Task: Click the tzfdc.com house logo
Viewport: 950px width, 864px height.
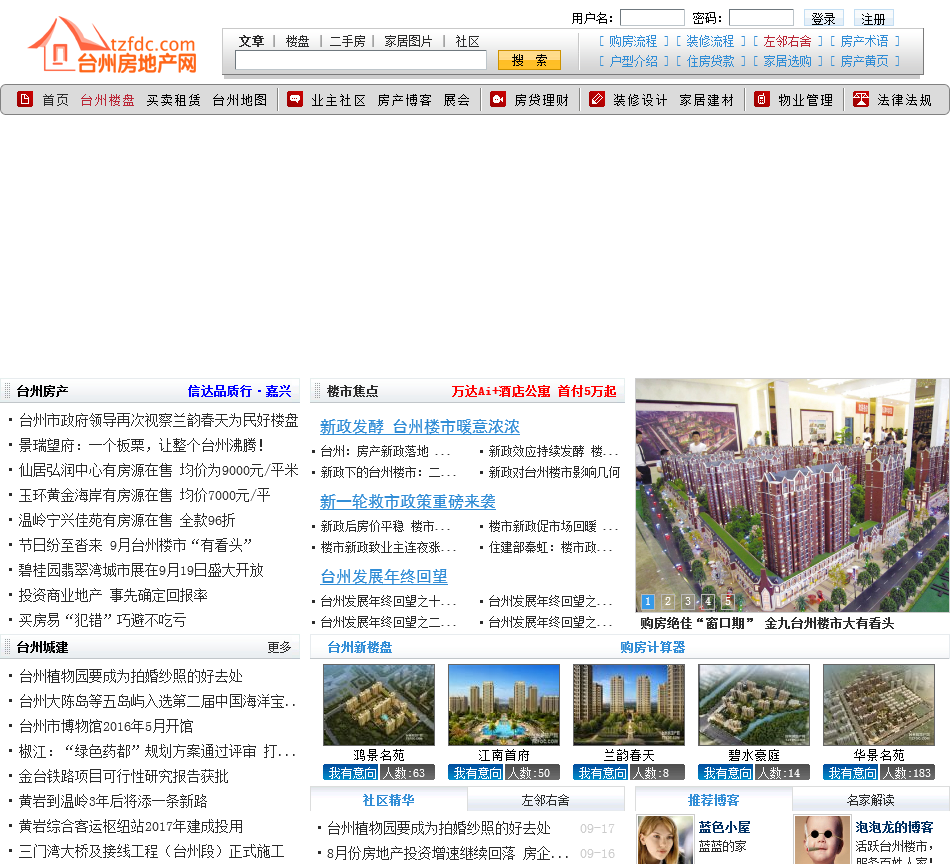Action: [113, 45]
